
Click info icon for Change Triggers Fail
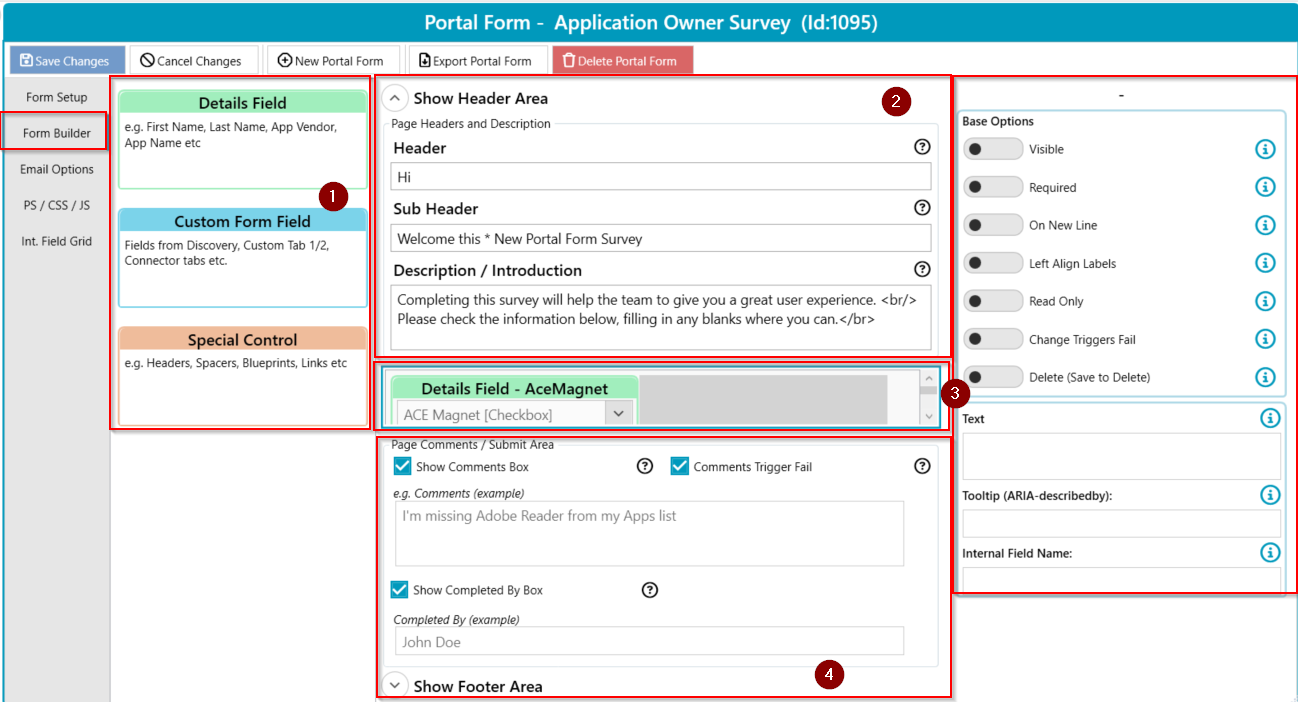click(1265, 339)
